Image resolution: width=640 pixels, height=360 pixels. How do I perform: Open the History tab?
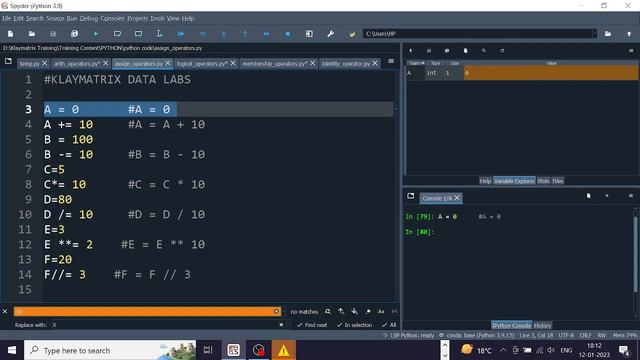coord(542,325)
